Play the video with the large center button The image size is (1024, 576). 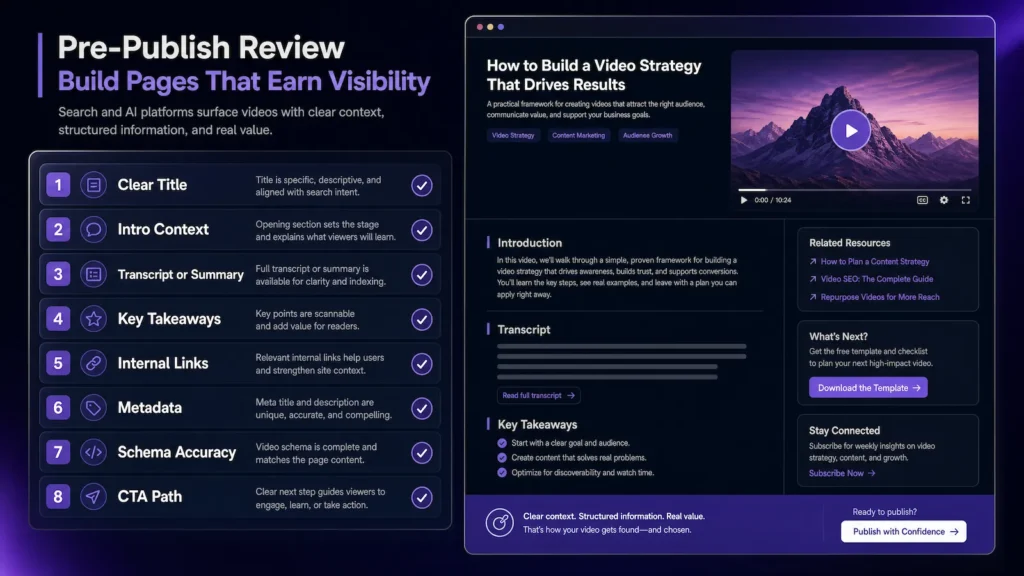850,131
